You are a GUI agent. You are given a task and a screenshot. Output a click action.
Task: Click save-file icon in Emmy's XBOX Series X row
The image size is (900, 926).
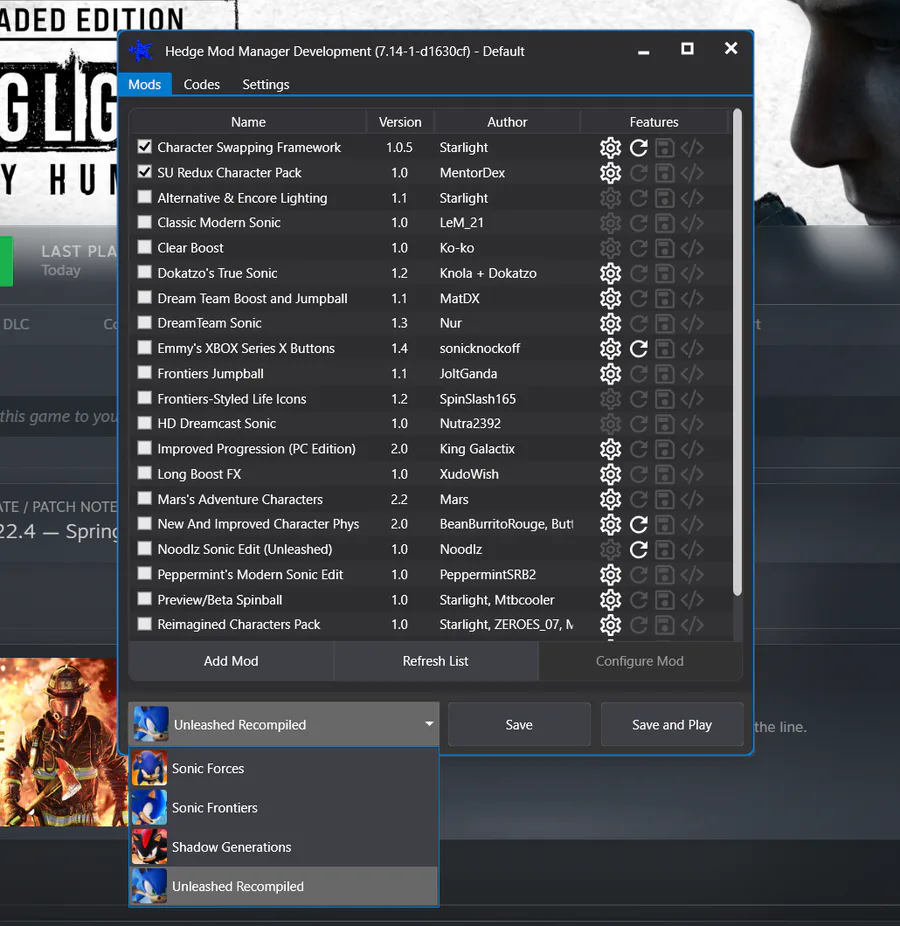pyautogui.click(x=665, y=349)
